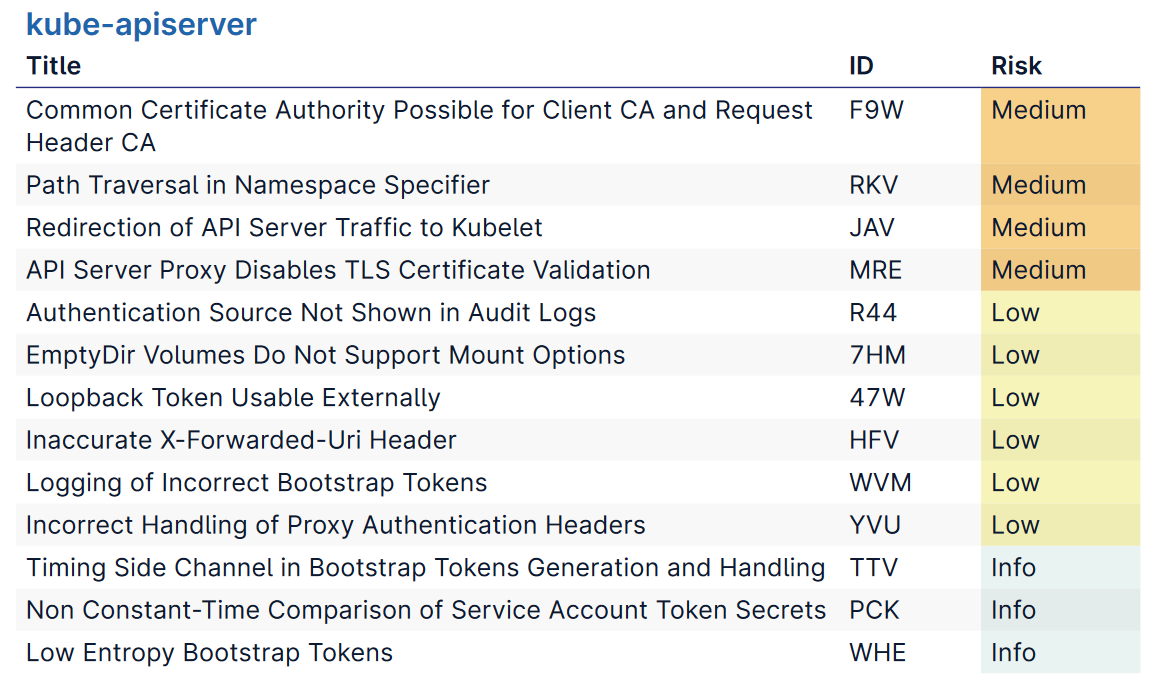
Task: Click the Risk column header
Action: [1016, 66]
